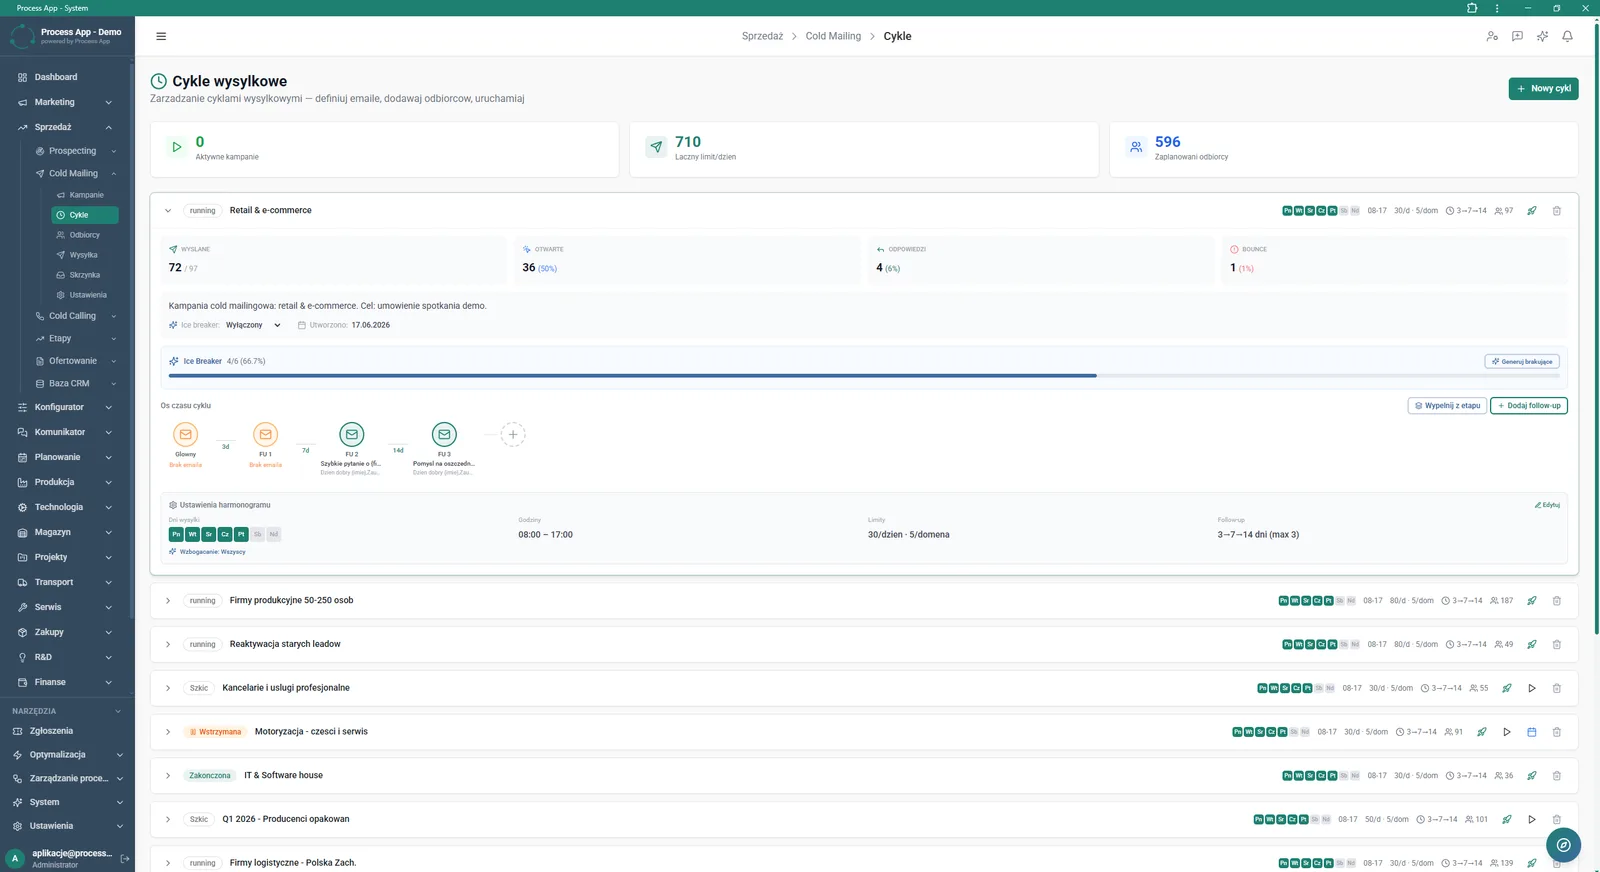The height and width of the screenshot is (872, 1600).
Task: Toggle the Sb day in schedule settings
Action: click(x=257, y=535)
